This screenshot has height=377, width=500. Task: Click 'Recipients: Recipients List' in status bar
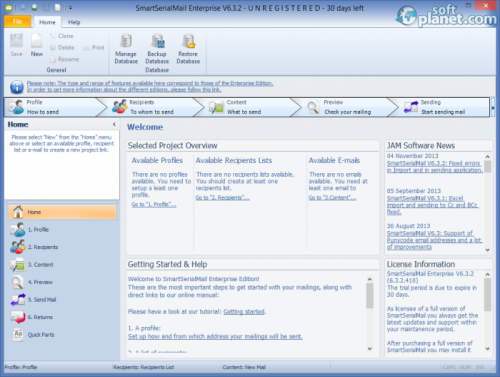click(144, 367)
